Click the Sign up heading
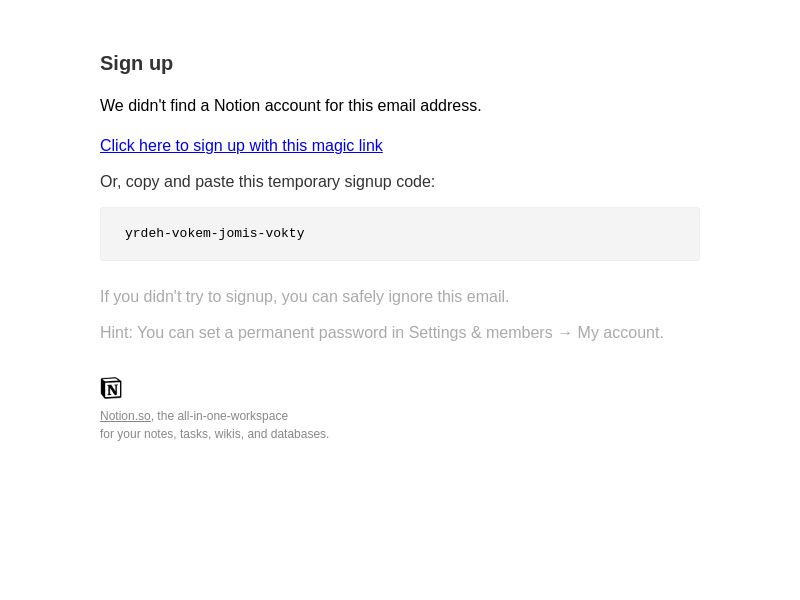Viewport: 800px width, 600px height. [x=136, y=63]
